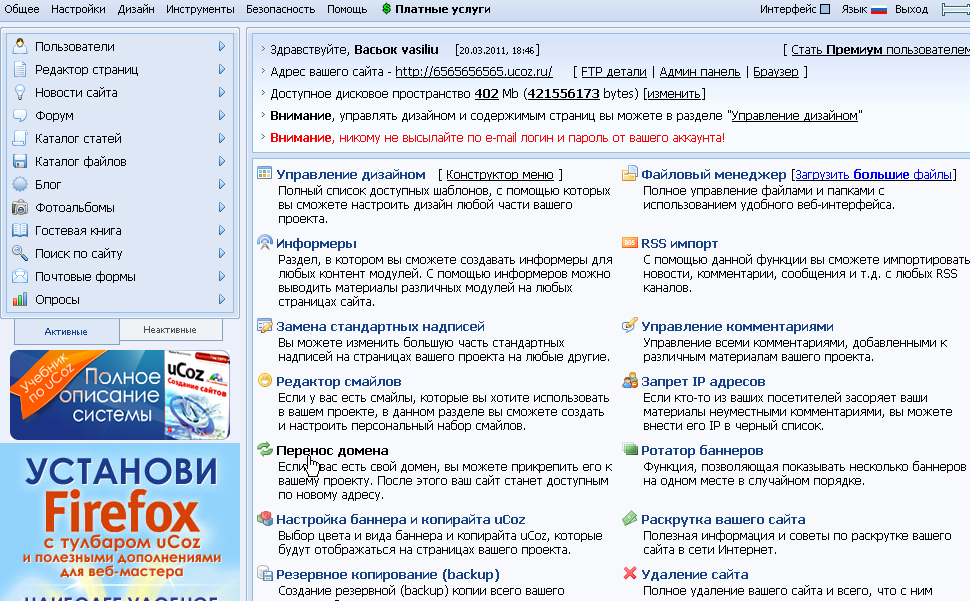Click the Фотоальбомы camera icon in sidebar
Viewport: 970px width, 601px height.
[x=20, y=208]
